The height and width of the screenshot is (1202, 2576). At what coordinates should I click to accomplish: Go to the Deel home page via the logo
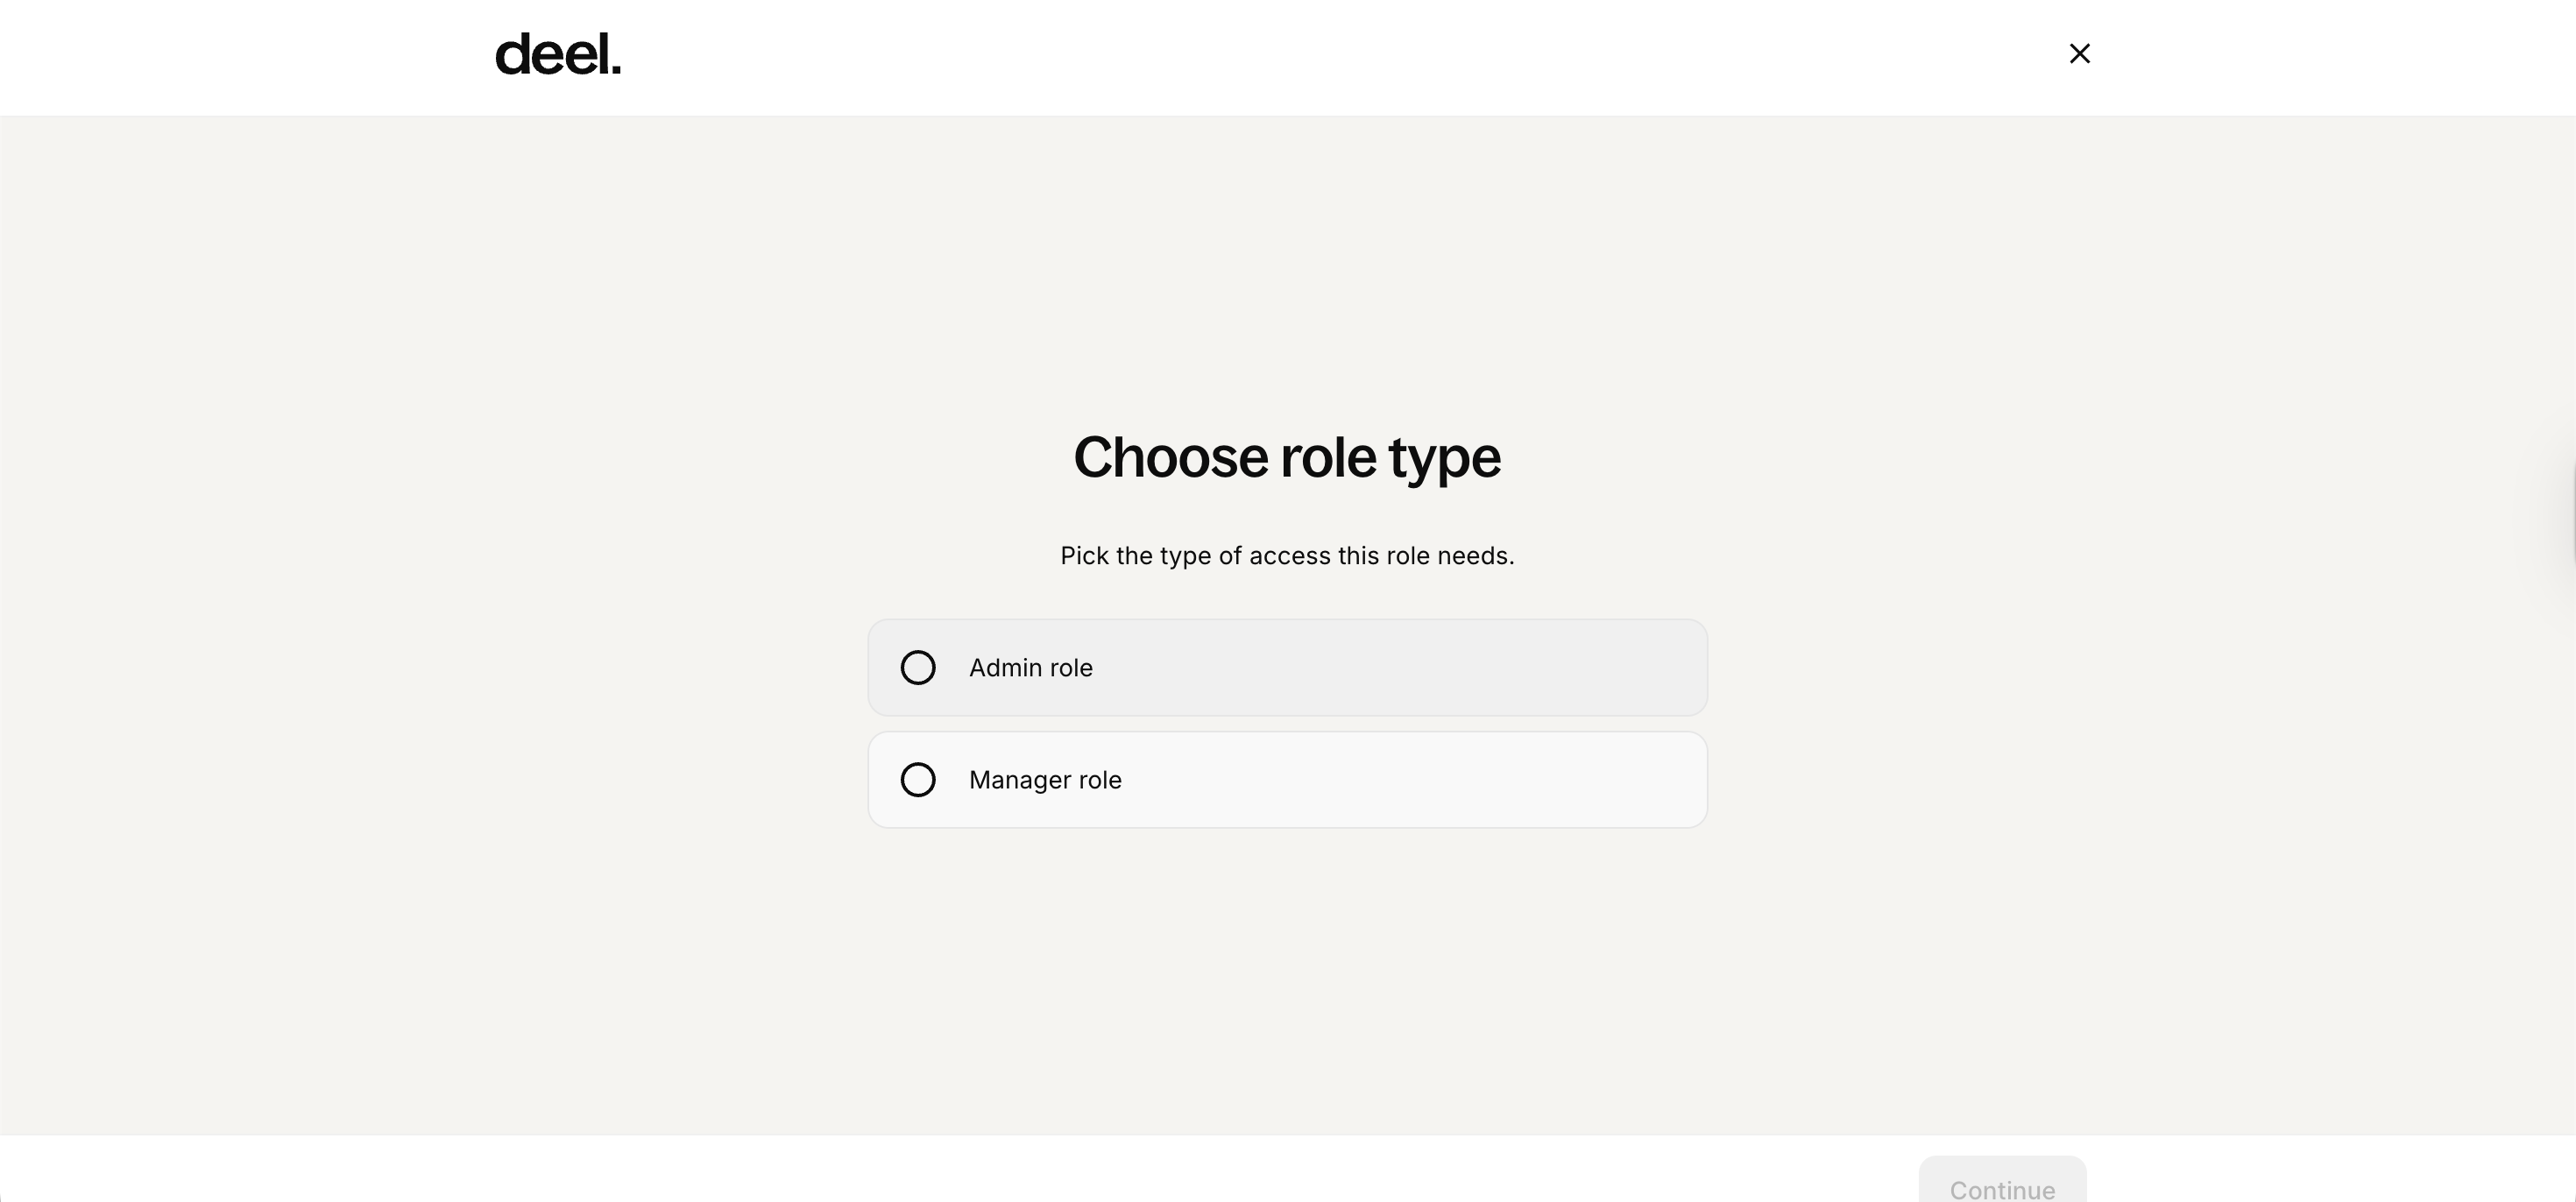pyautogui.click(x=558, y=55)
